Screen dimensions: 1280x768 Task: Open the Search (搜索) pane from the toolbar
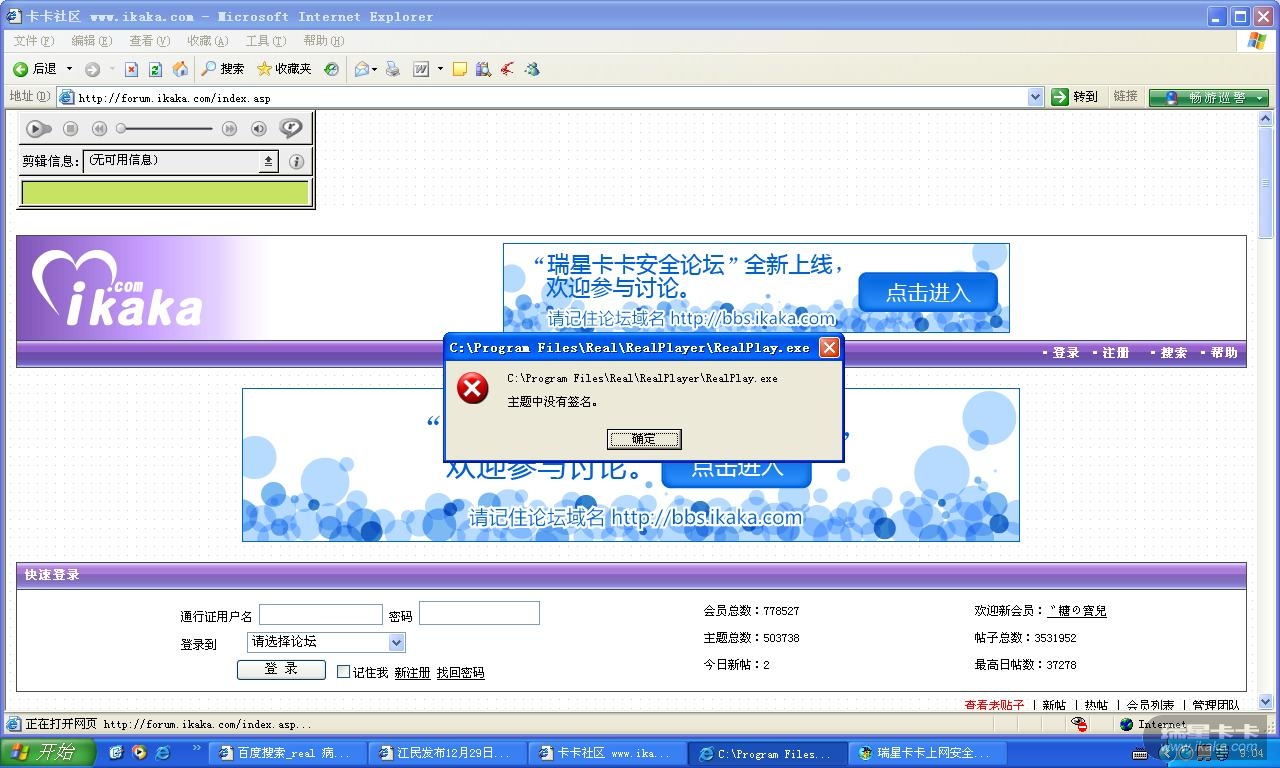pos(223,69)
